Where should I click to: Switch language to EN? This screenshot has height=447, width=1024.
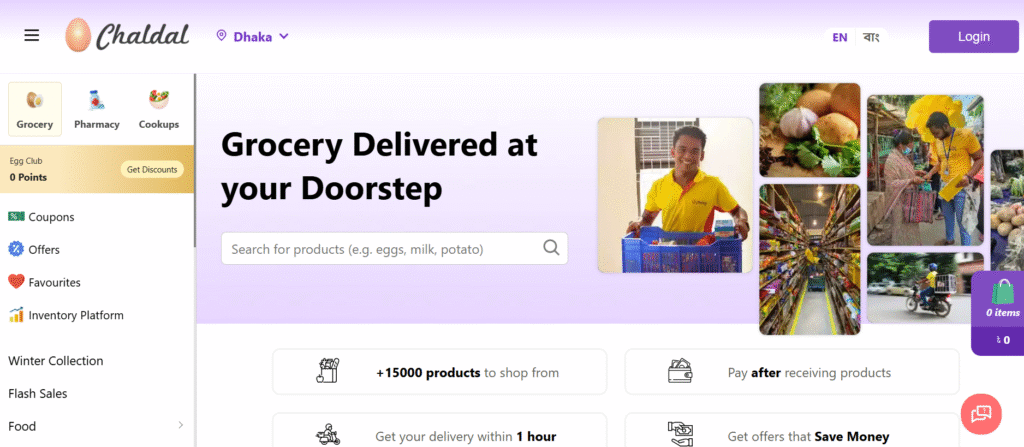click(840, 37)
